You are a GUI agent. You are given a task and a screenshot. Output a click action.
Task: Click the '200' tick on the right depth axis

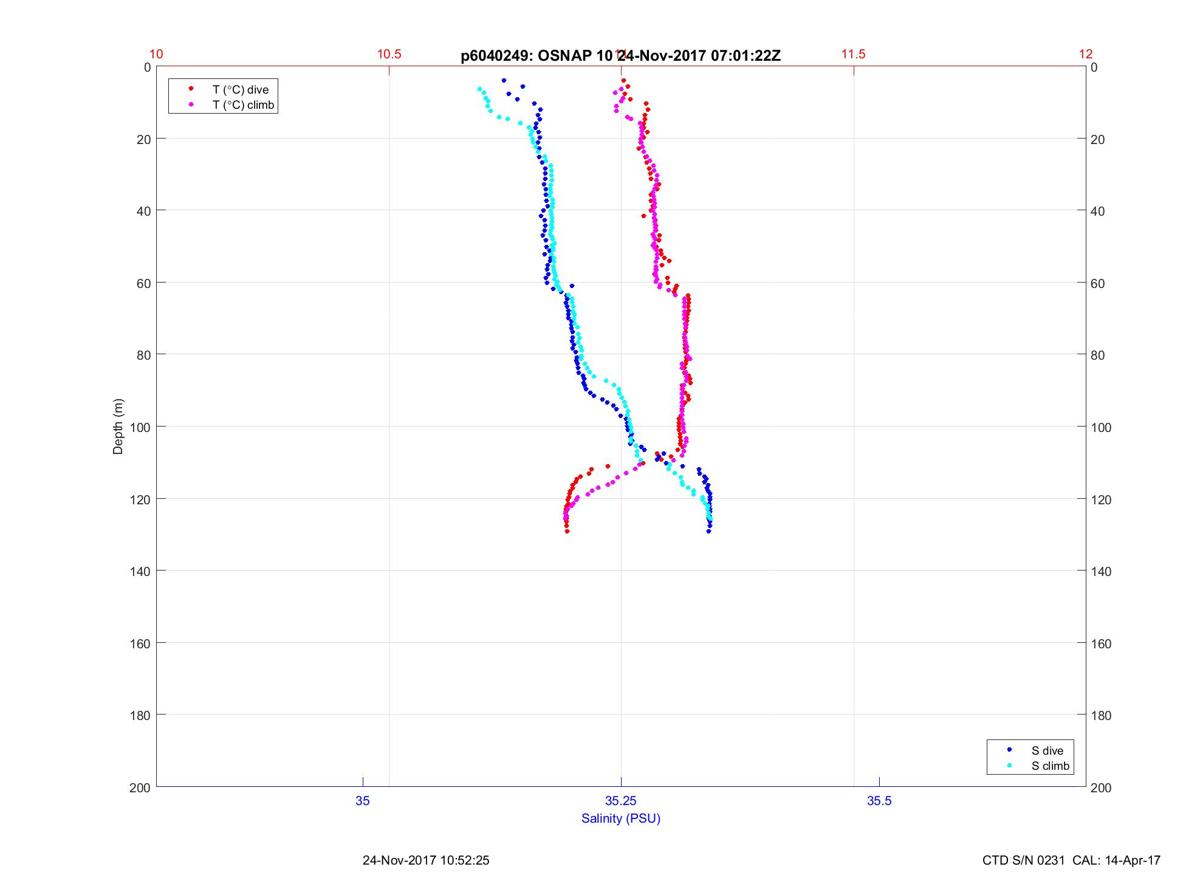coord(1101,788)
